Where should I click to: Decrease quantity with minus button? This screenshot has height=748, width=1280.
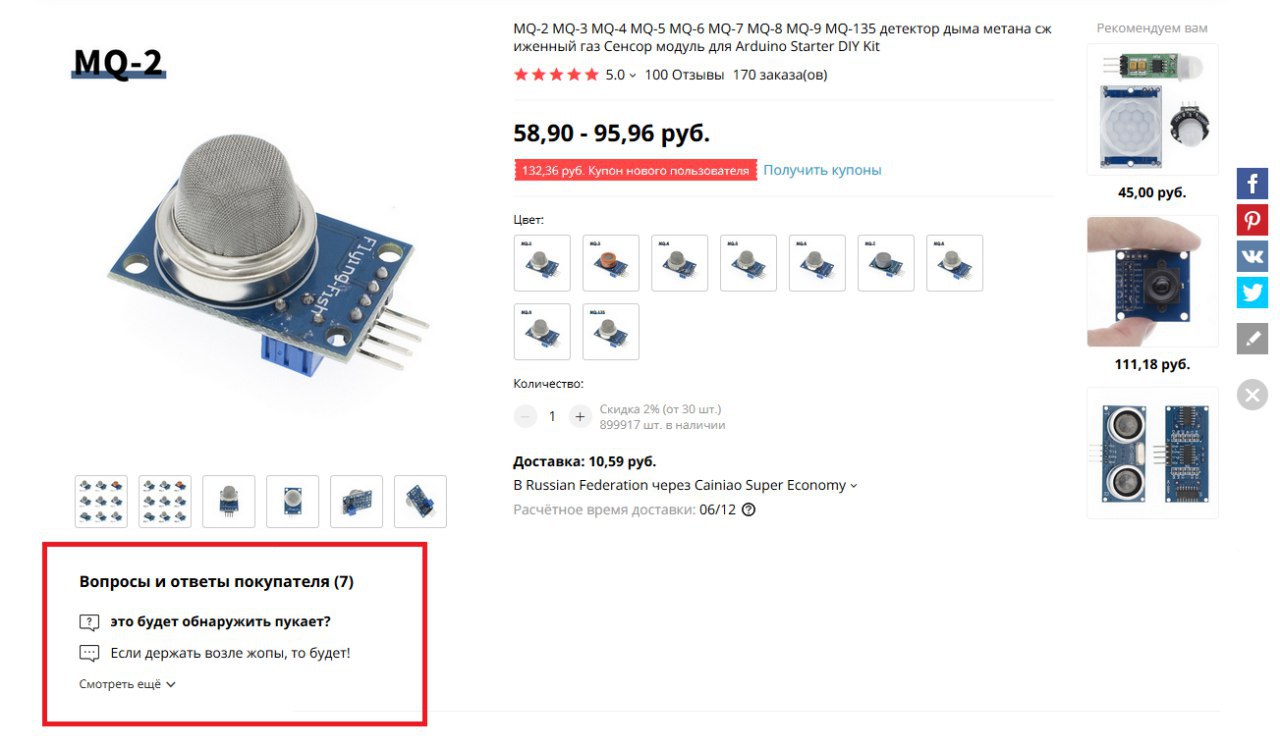click(525, 416)
